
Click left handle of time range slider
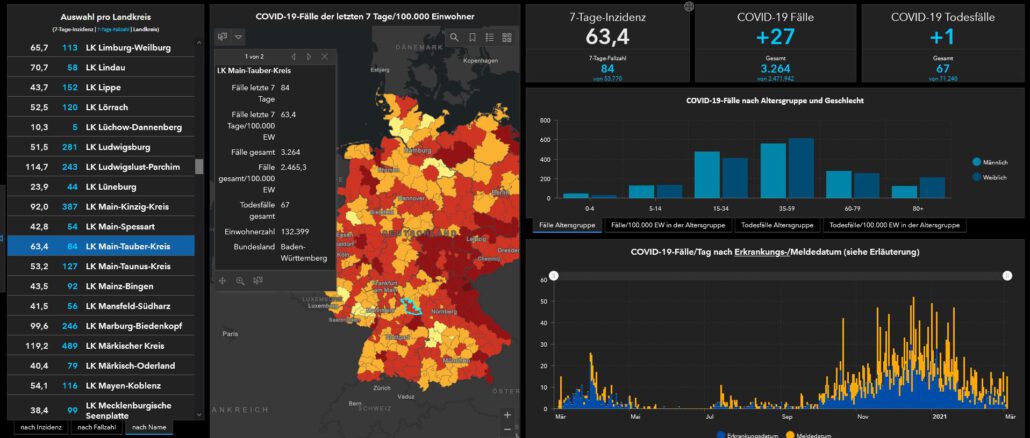[x=554, y=276]
